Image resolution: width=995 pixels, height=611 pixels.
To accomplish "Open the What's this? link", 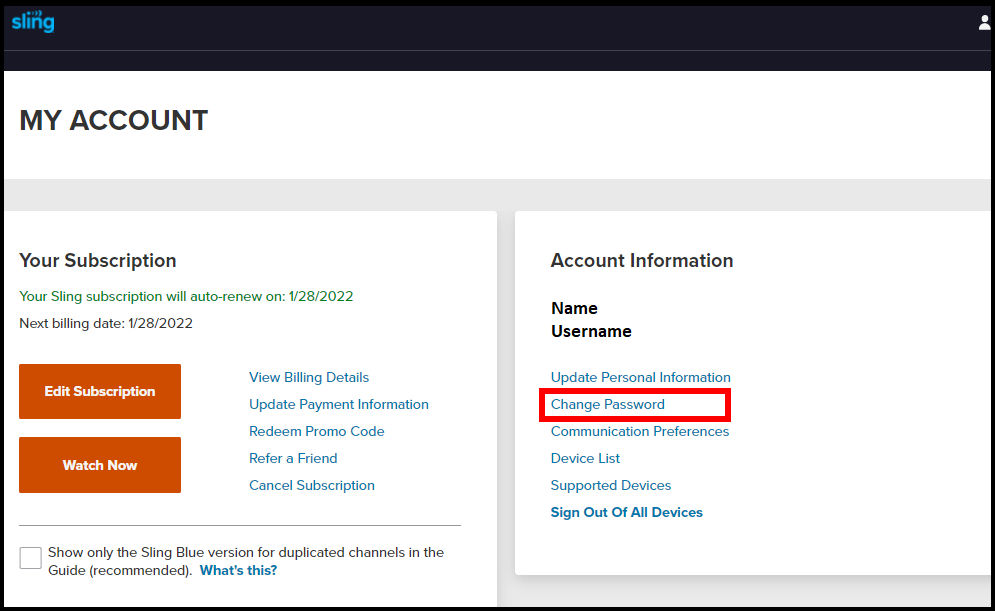I will click(239, 570).
